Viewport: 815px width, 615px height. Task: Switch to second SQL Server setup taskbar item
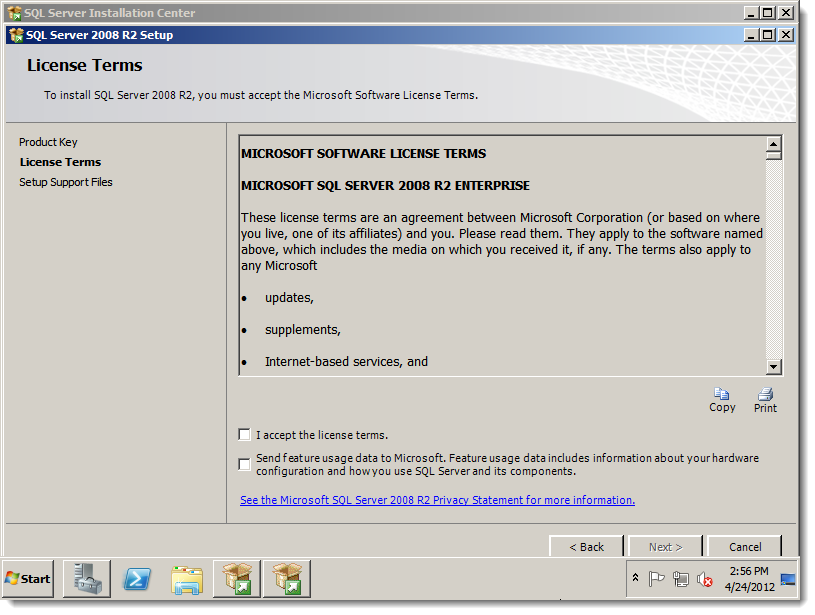coord(287,579)
